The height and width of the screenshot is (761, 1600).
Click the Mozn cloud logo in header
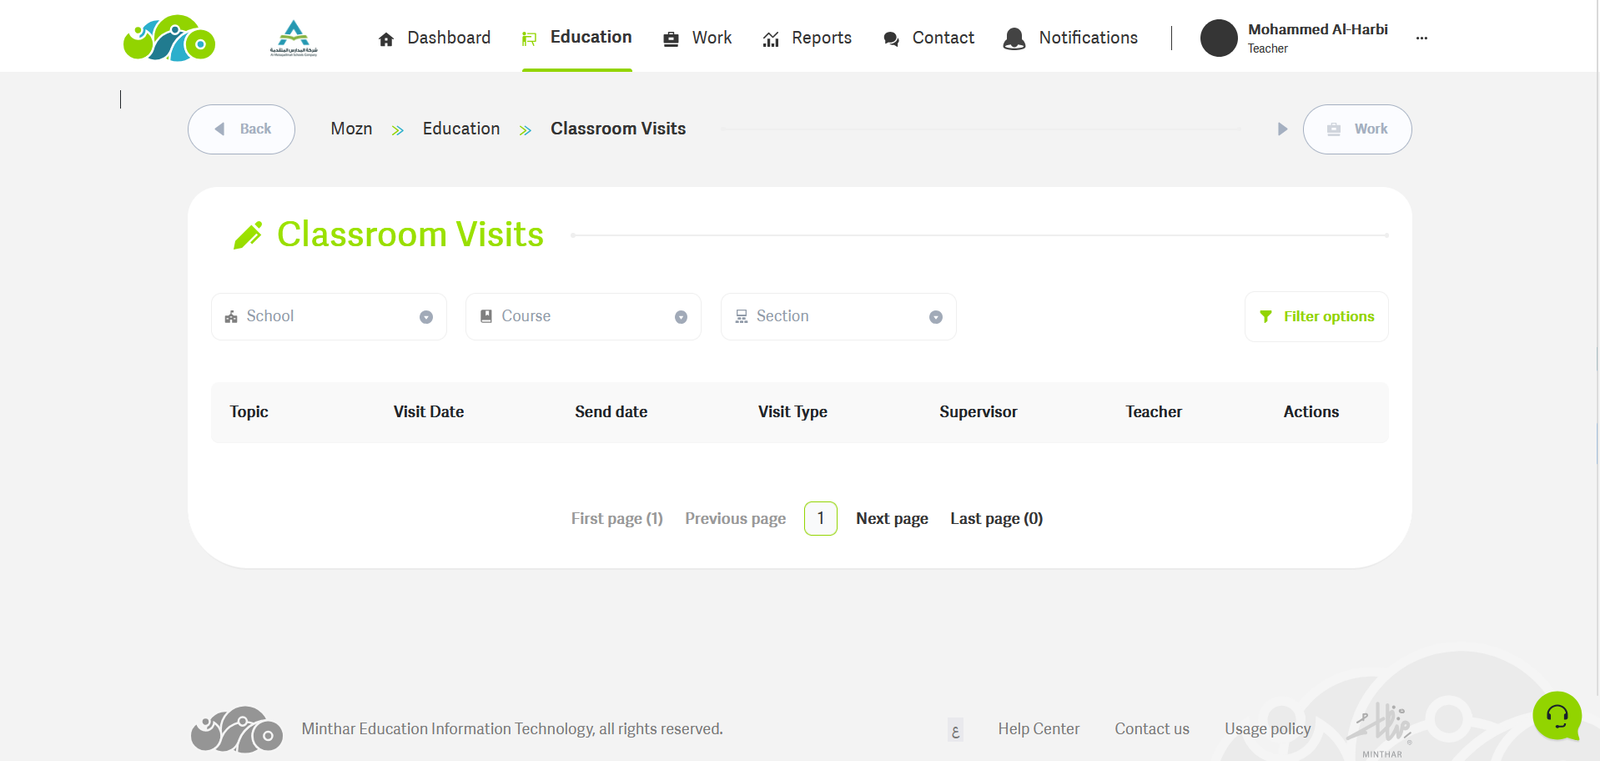pos(169,38)
